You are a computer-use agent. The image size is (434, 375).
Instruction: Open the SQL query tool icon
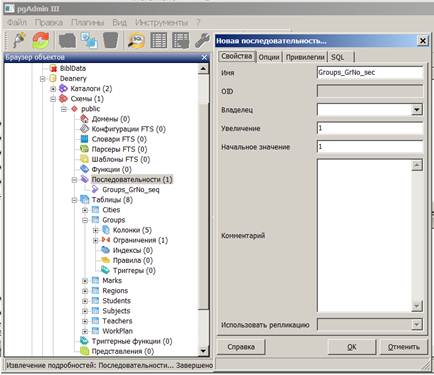(136, 40)
